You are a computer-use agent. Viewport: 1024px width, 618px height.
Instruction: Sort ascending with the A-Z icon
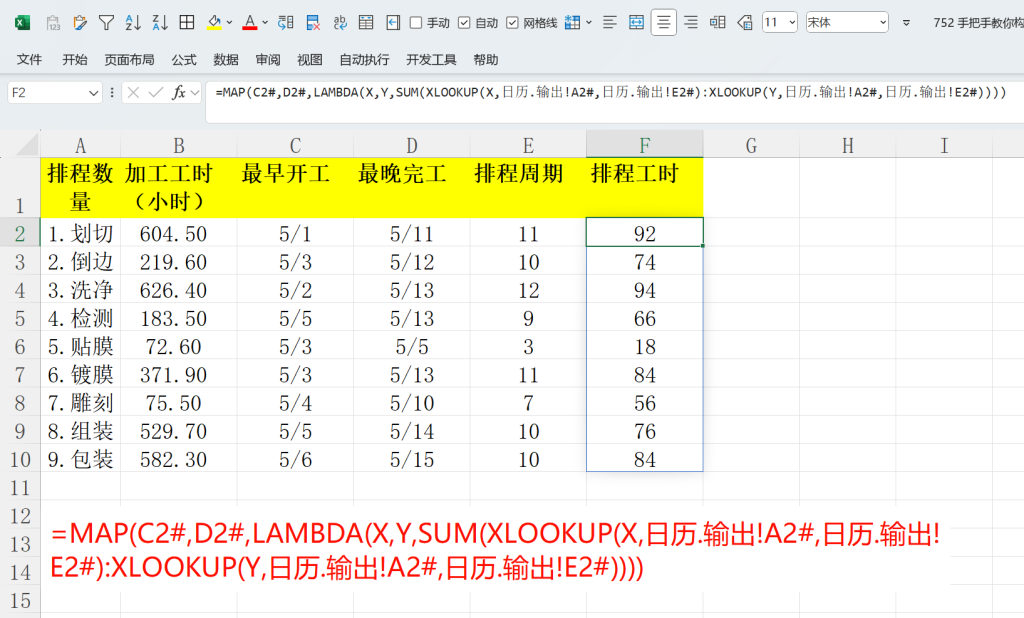tap(133, 23)
